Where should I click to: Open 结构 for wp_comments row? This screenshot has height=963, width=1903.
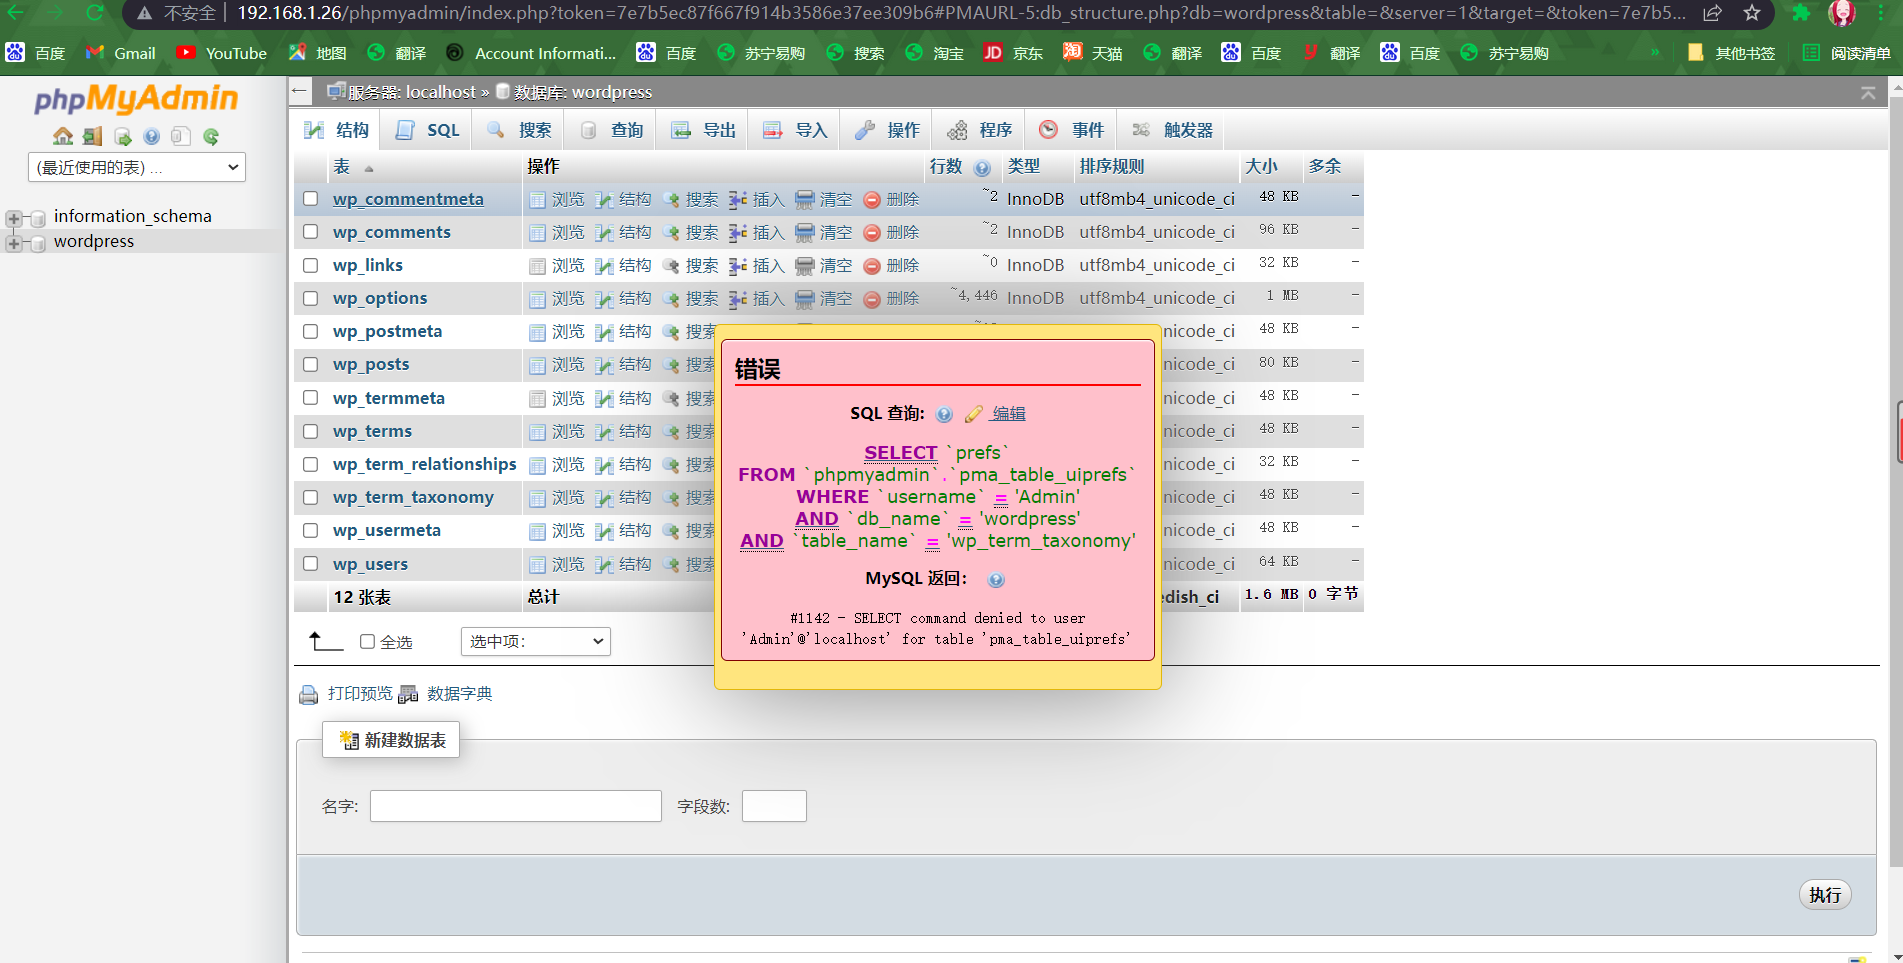623,233
